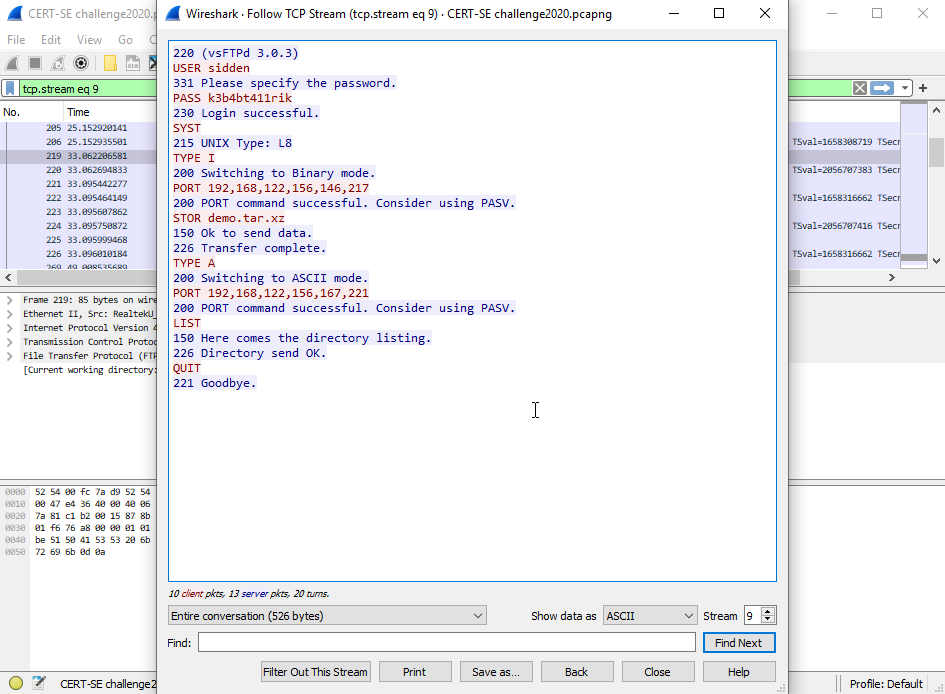
Task: Open the Entire conversation dropdown
Action: pyautogui.click(x=327, y=616)
